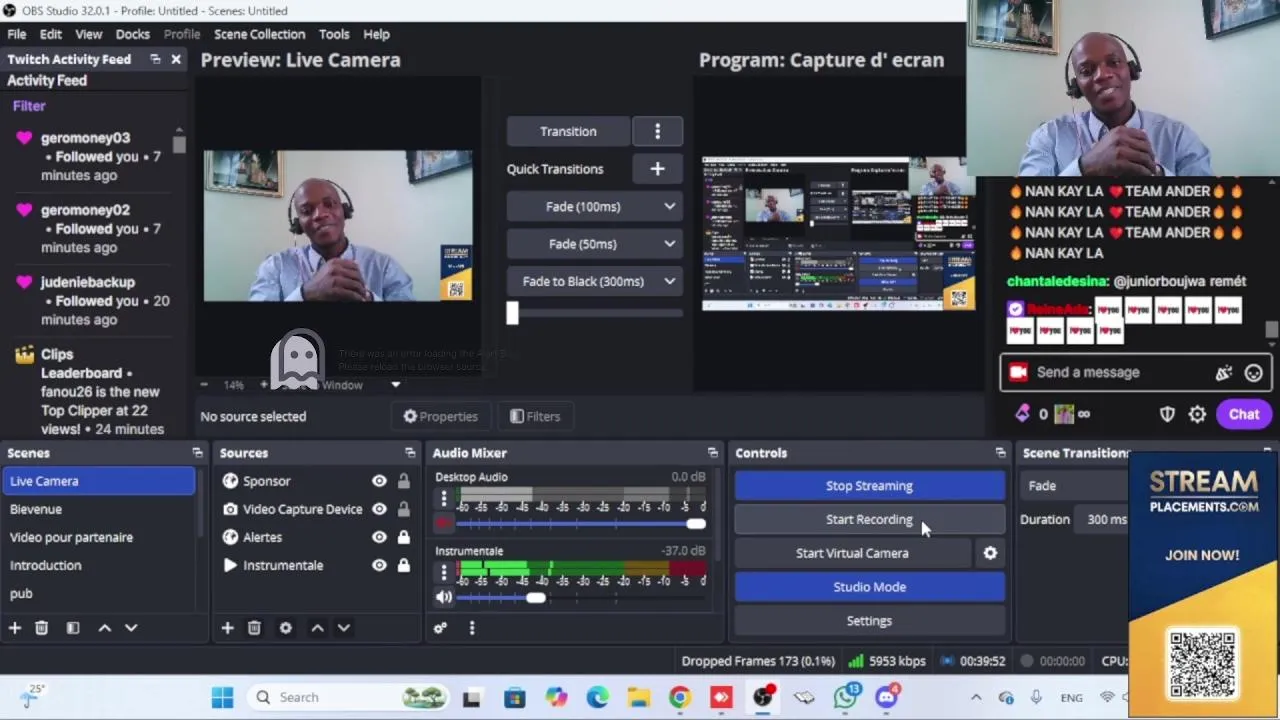Viewport: 1280px width, 720px height.
Task: Open Transition three-dot options menu
Action: [x=657, y=131]
